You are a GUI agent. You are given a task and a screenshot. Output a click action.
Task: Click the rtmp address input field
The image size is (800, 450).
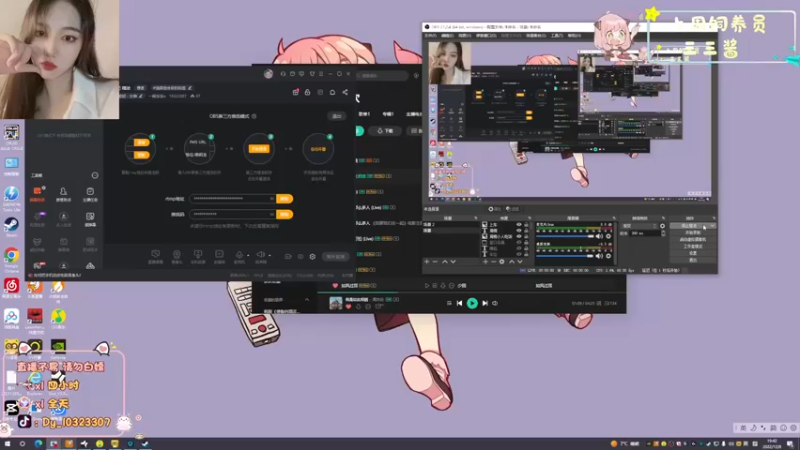232,198
